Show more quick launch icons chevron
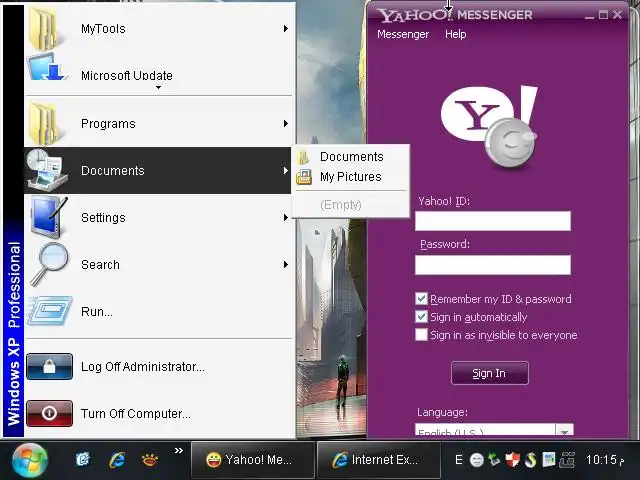Image resolution: width=640 pixels, height=480 pixels. click(x=178, y=451)
